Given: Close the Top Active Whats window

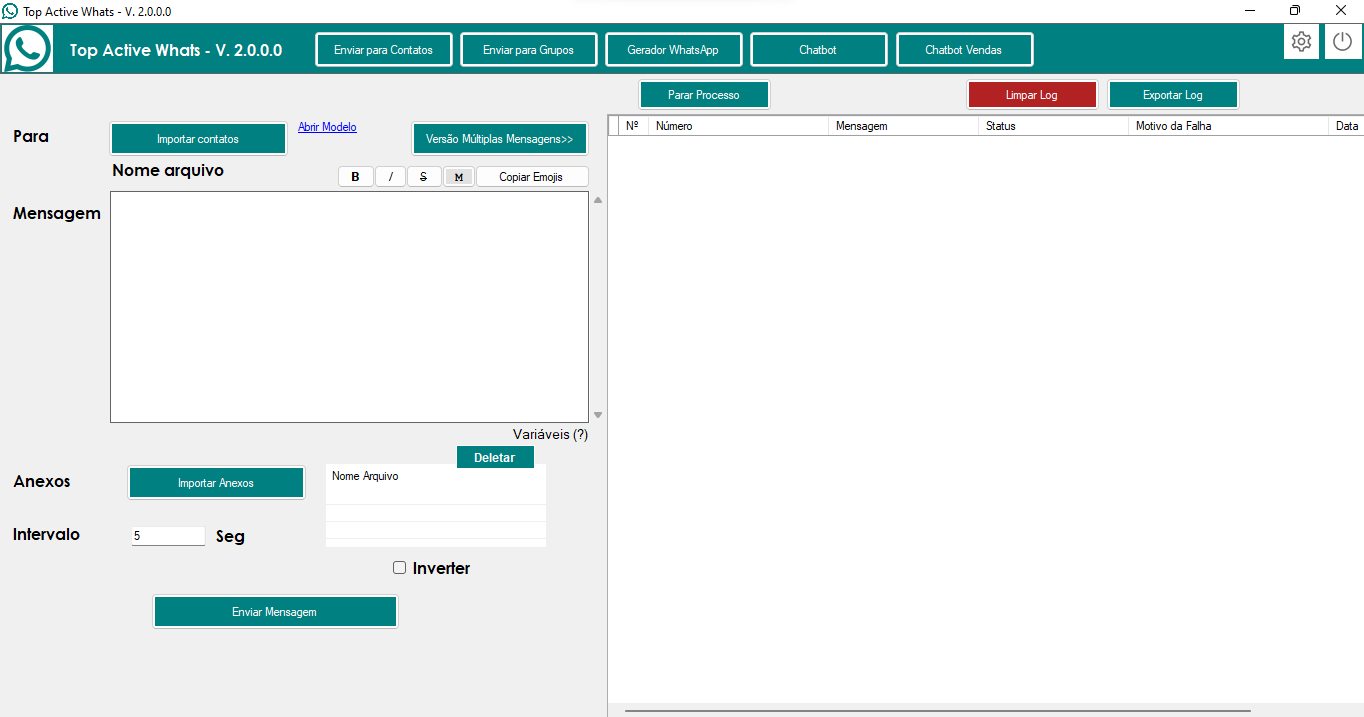Looking at the screenshot, I should 1341,10.
